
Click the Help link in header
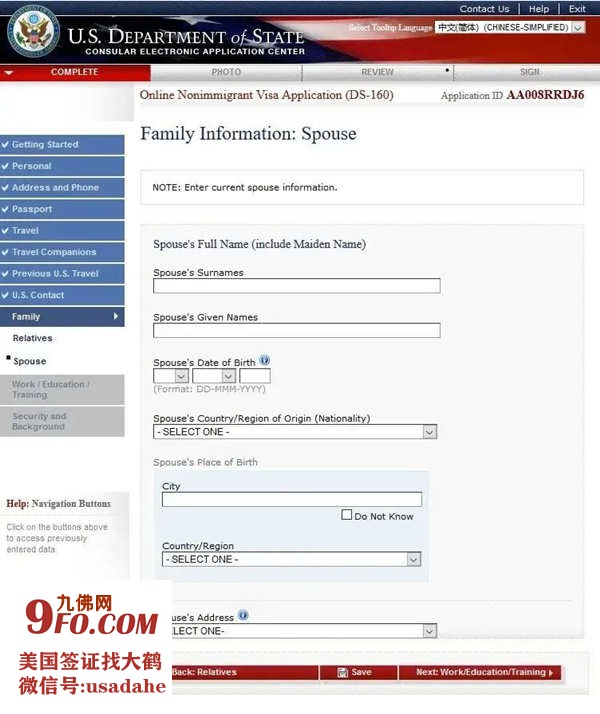(x=539, y=9)
